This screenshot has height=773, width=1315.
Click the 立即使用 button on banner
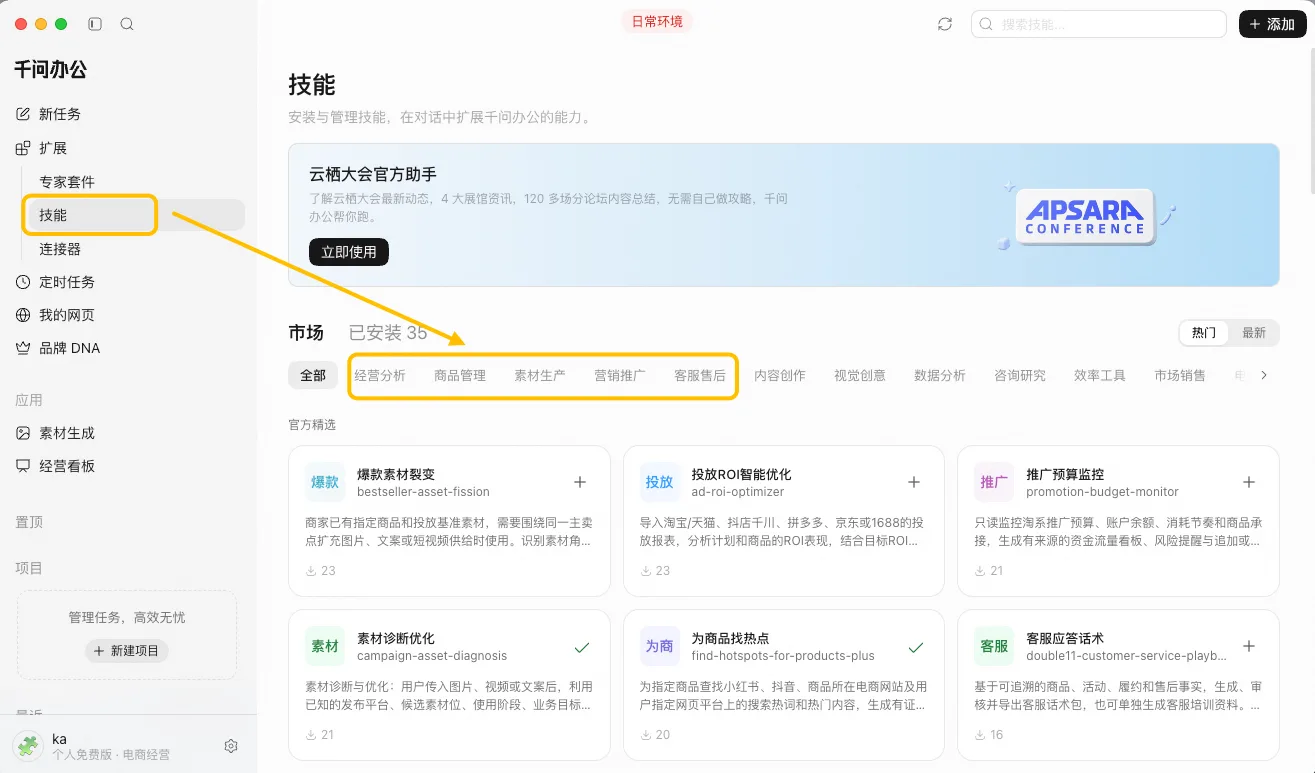(349, 252)
